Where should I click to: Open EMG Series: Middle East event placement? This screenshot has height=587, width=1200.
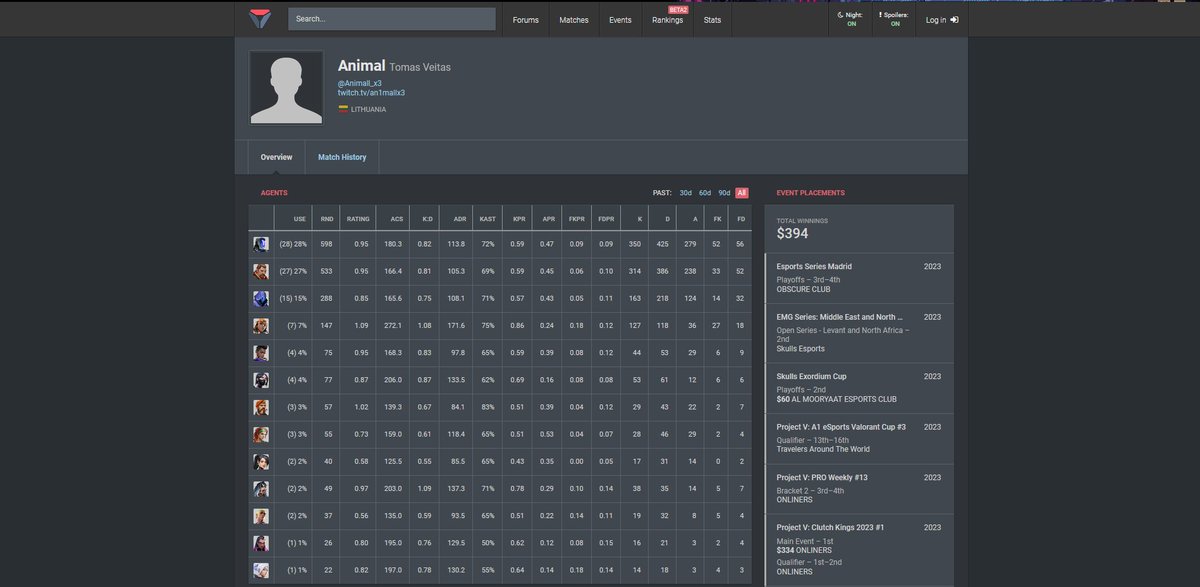pyautogui.click(x=859, y=333)
